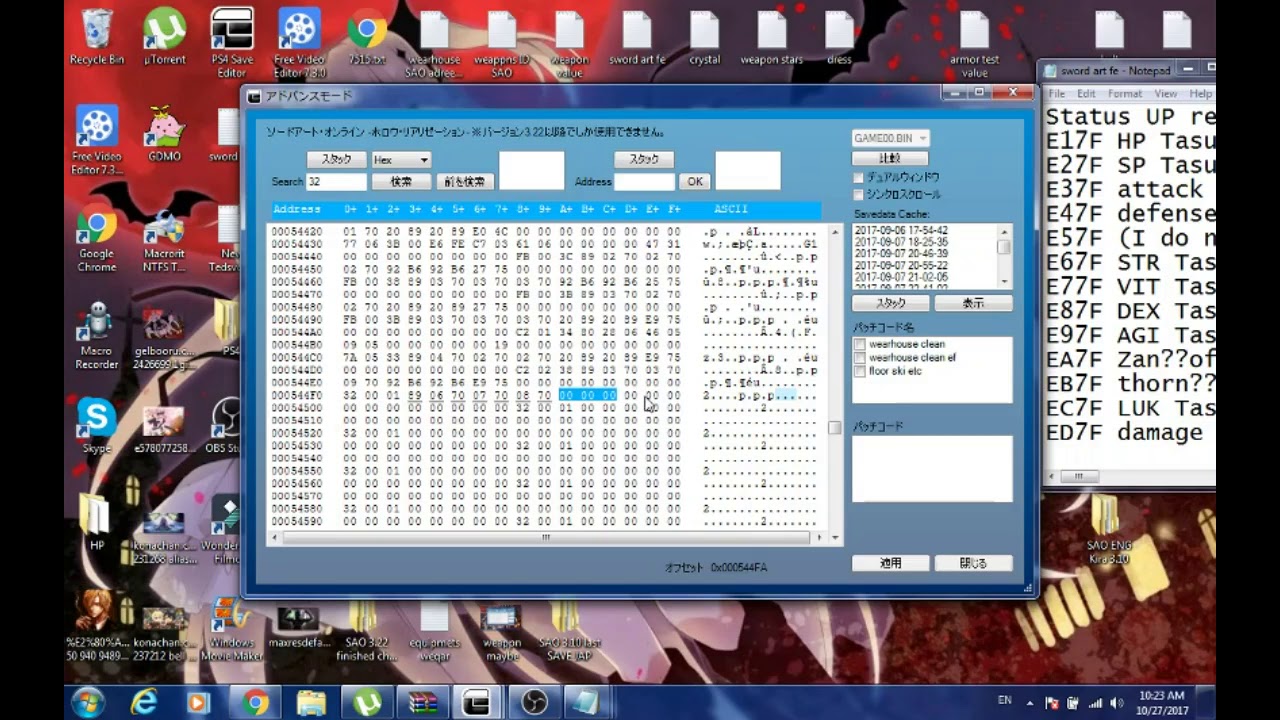Open WinRAR from the taskbar
This screenshot has height=720, width=1280.
pyautogui.click(x=421, y=703)
